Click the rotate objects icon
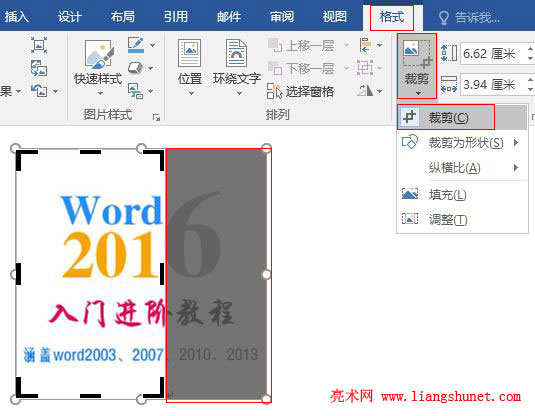Viewport: 535px width, 416px height. pyautogui.click(x=365, y=91)
